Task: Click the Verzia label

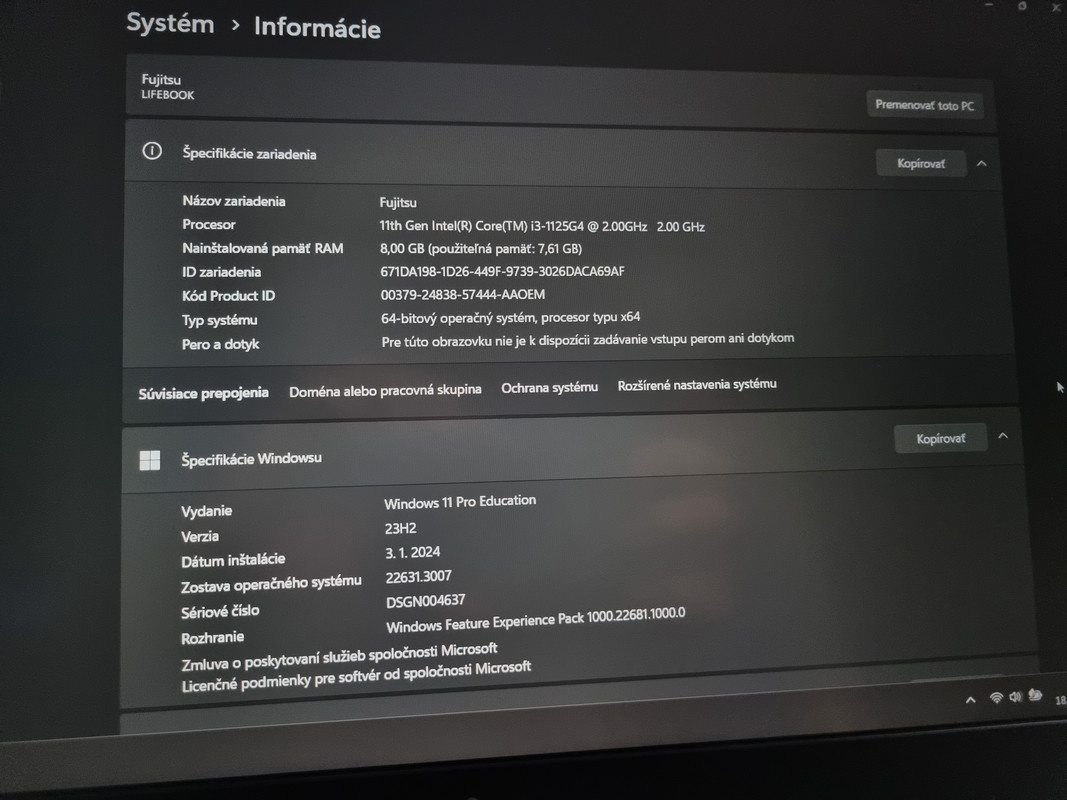Action: pos(200,537)
